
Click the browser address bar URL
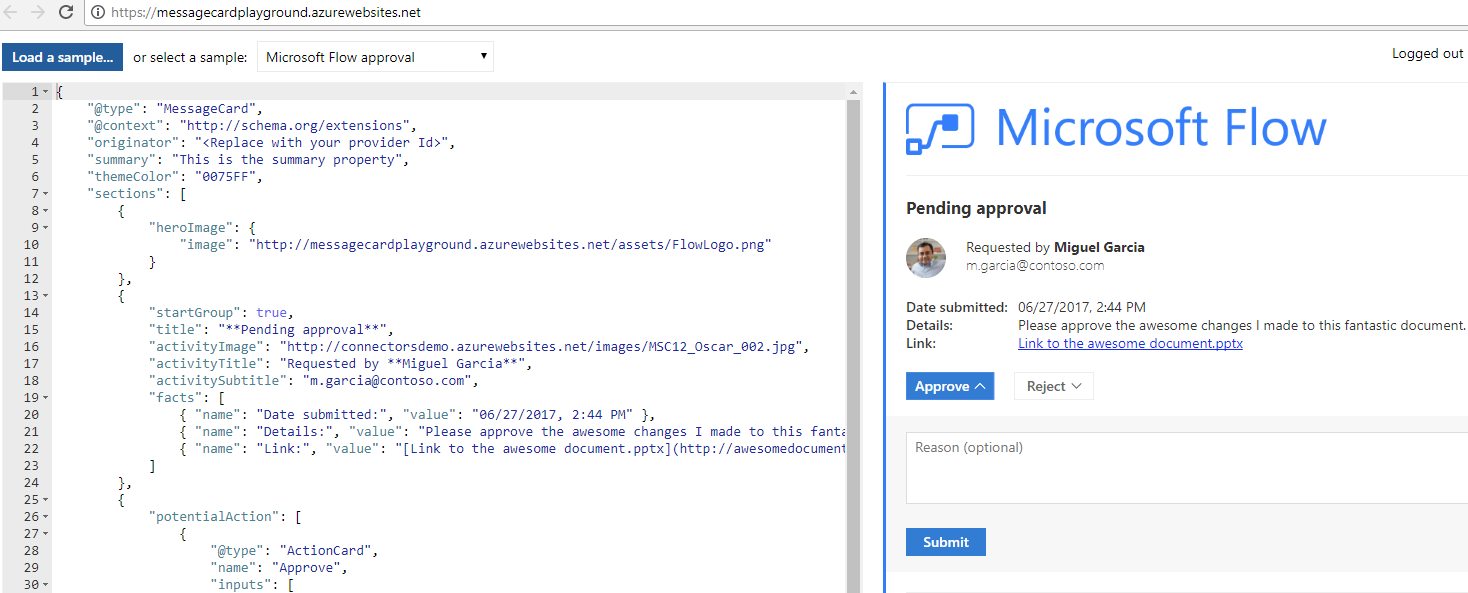tap(265, 13)
